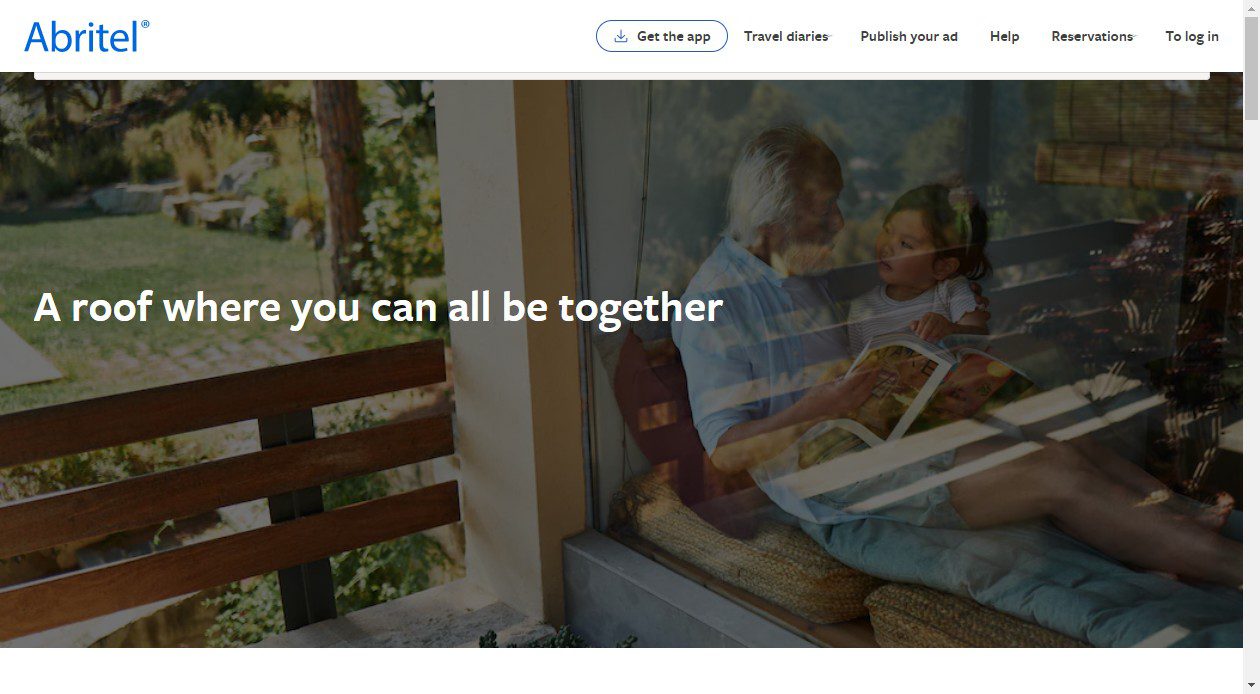This screenshot has width=1260, height=694.
Task: Select To log in
Action: (1192, 36)
